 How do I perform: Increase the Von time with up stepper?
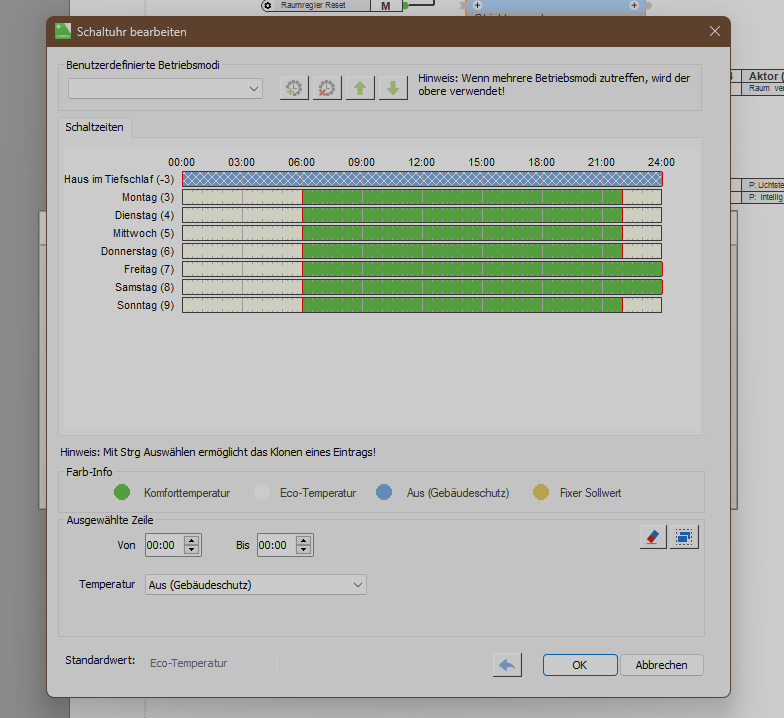point(192,540)
